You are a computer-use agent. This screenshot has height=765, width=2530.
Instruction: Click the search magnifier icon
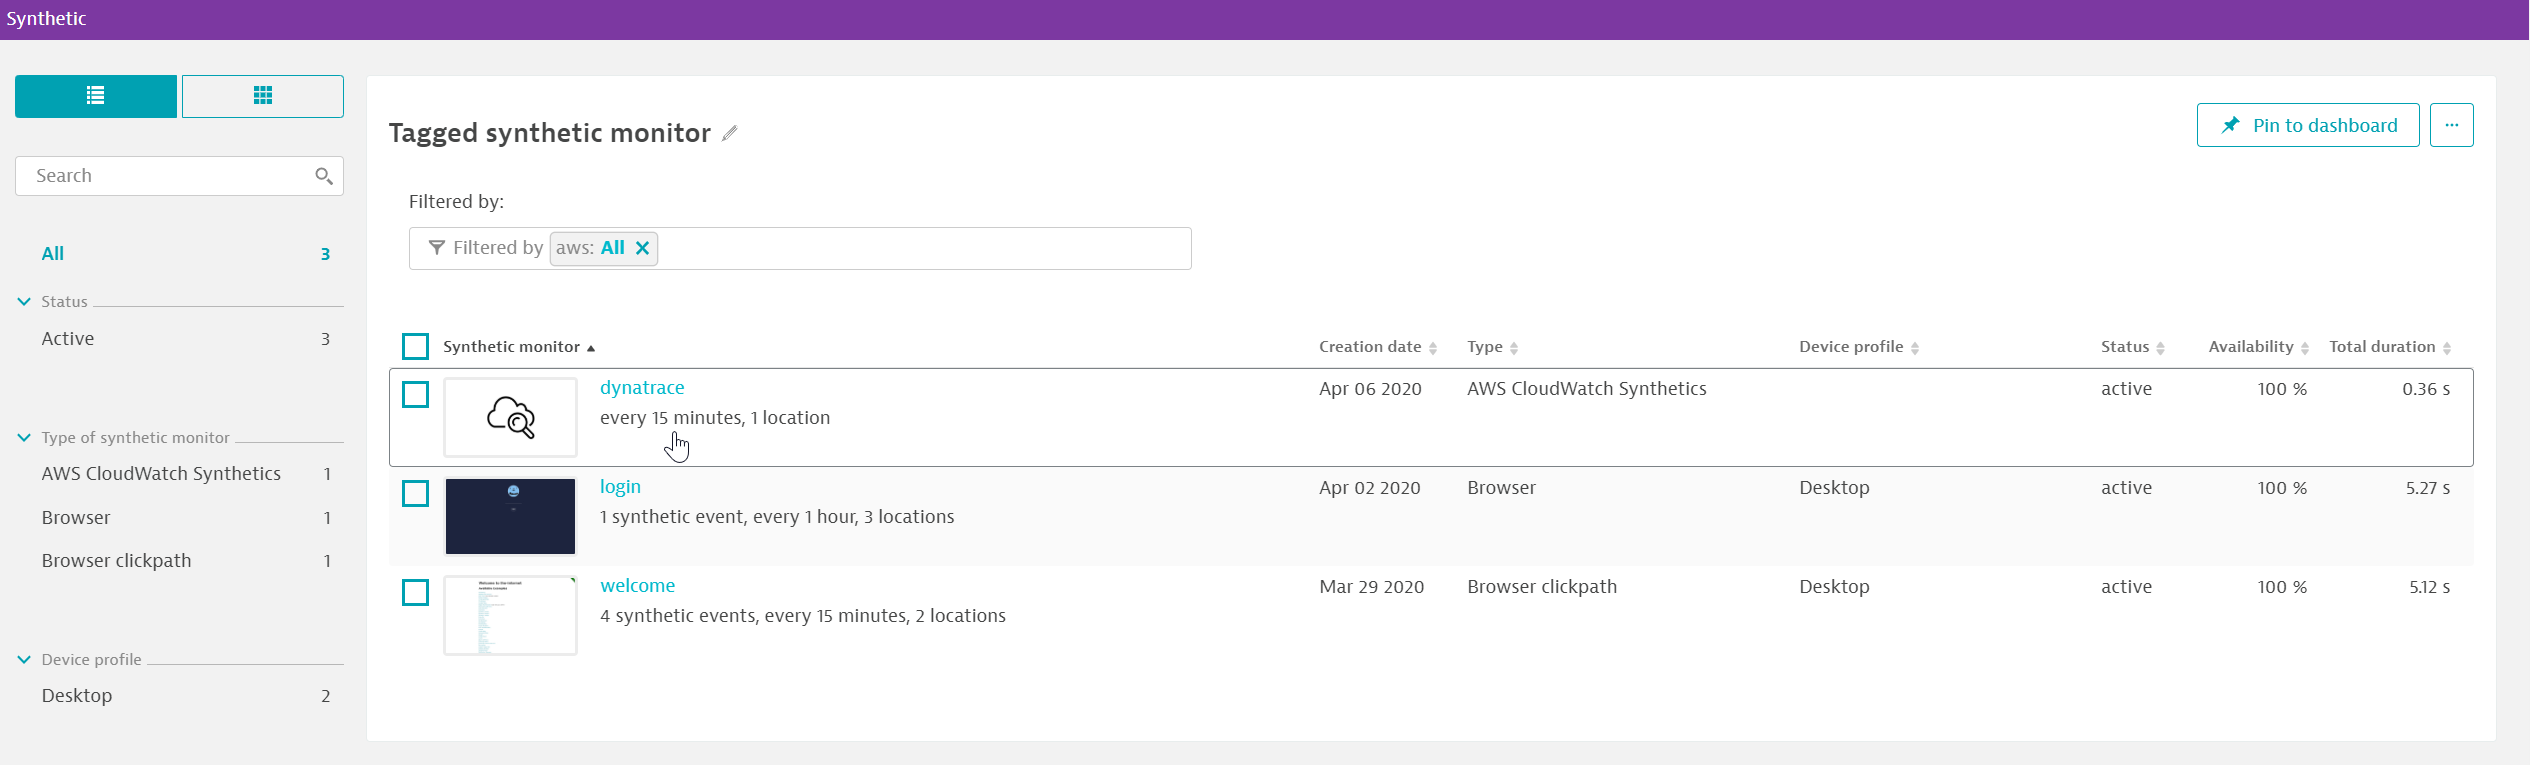point(323,176)
